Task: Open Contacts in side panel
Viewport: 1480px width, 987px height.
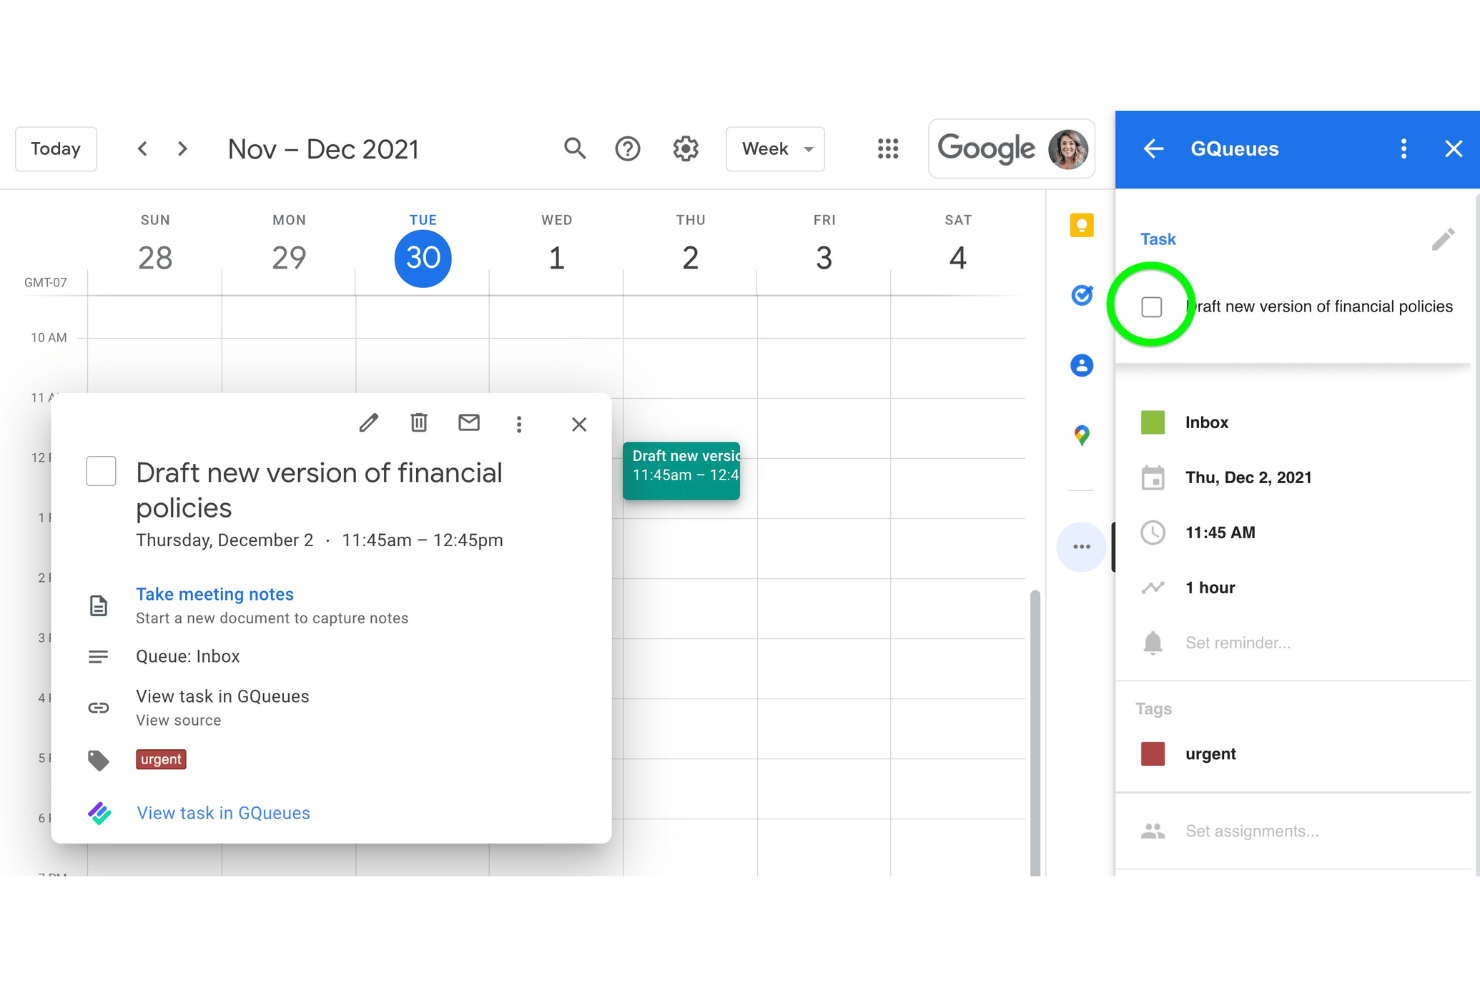Action: [x=1082, y=365]
